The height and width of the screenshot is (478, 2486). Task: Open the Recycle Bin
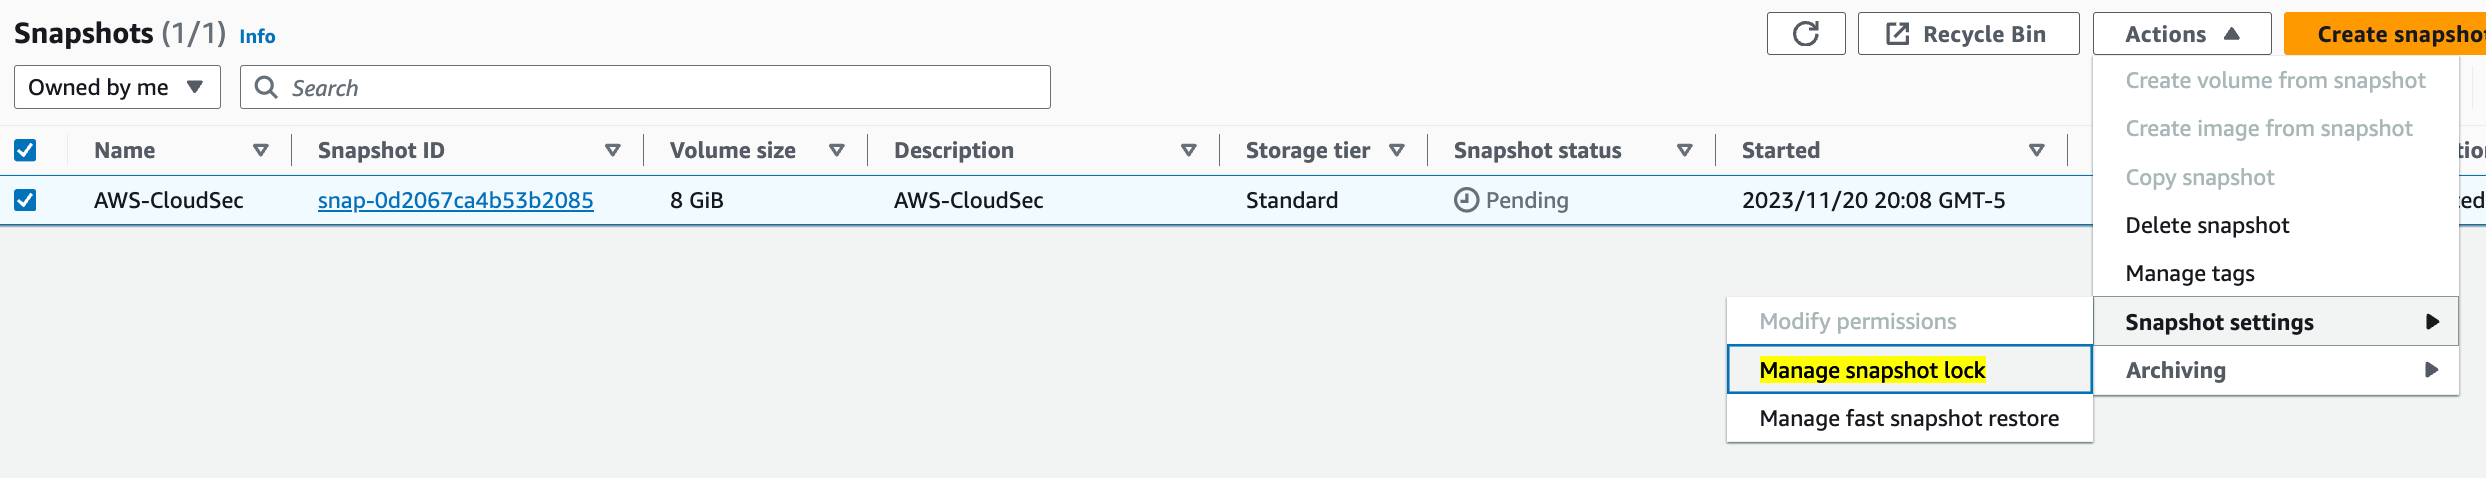(1968, 34)
